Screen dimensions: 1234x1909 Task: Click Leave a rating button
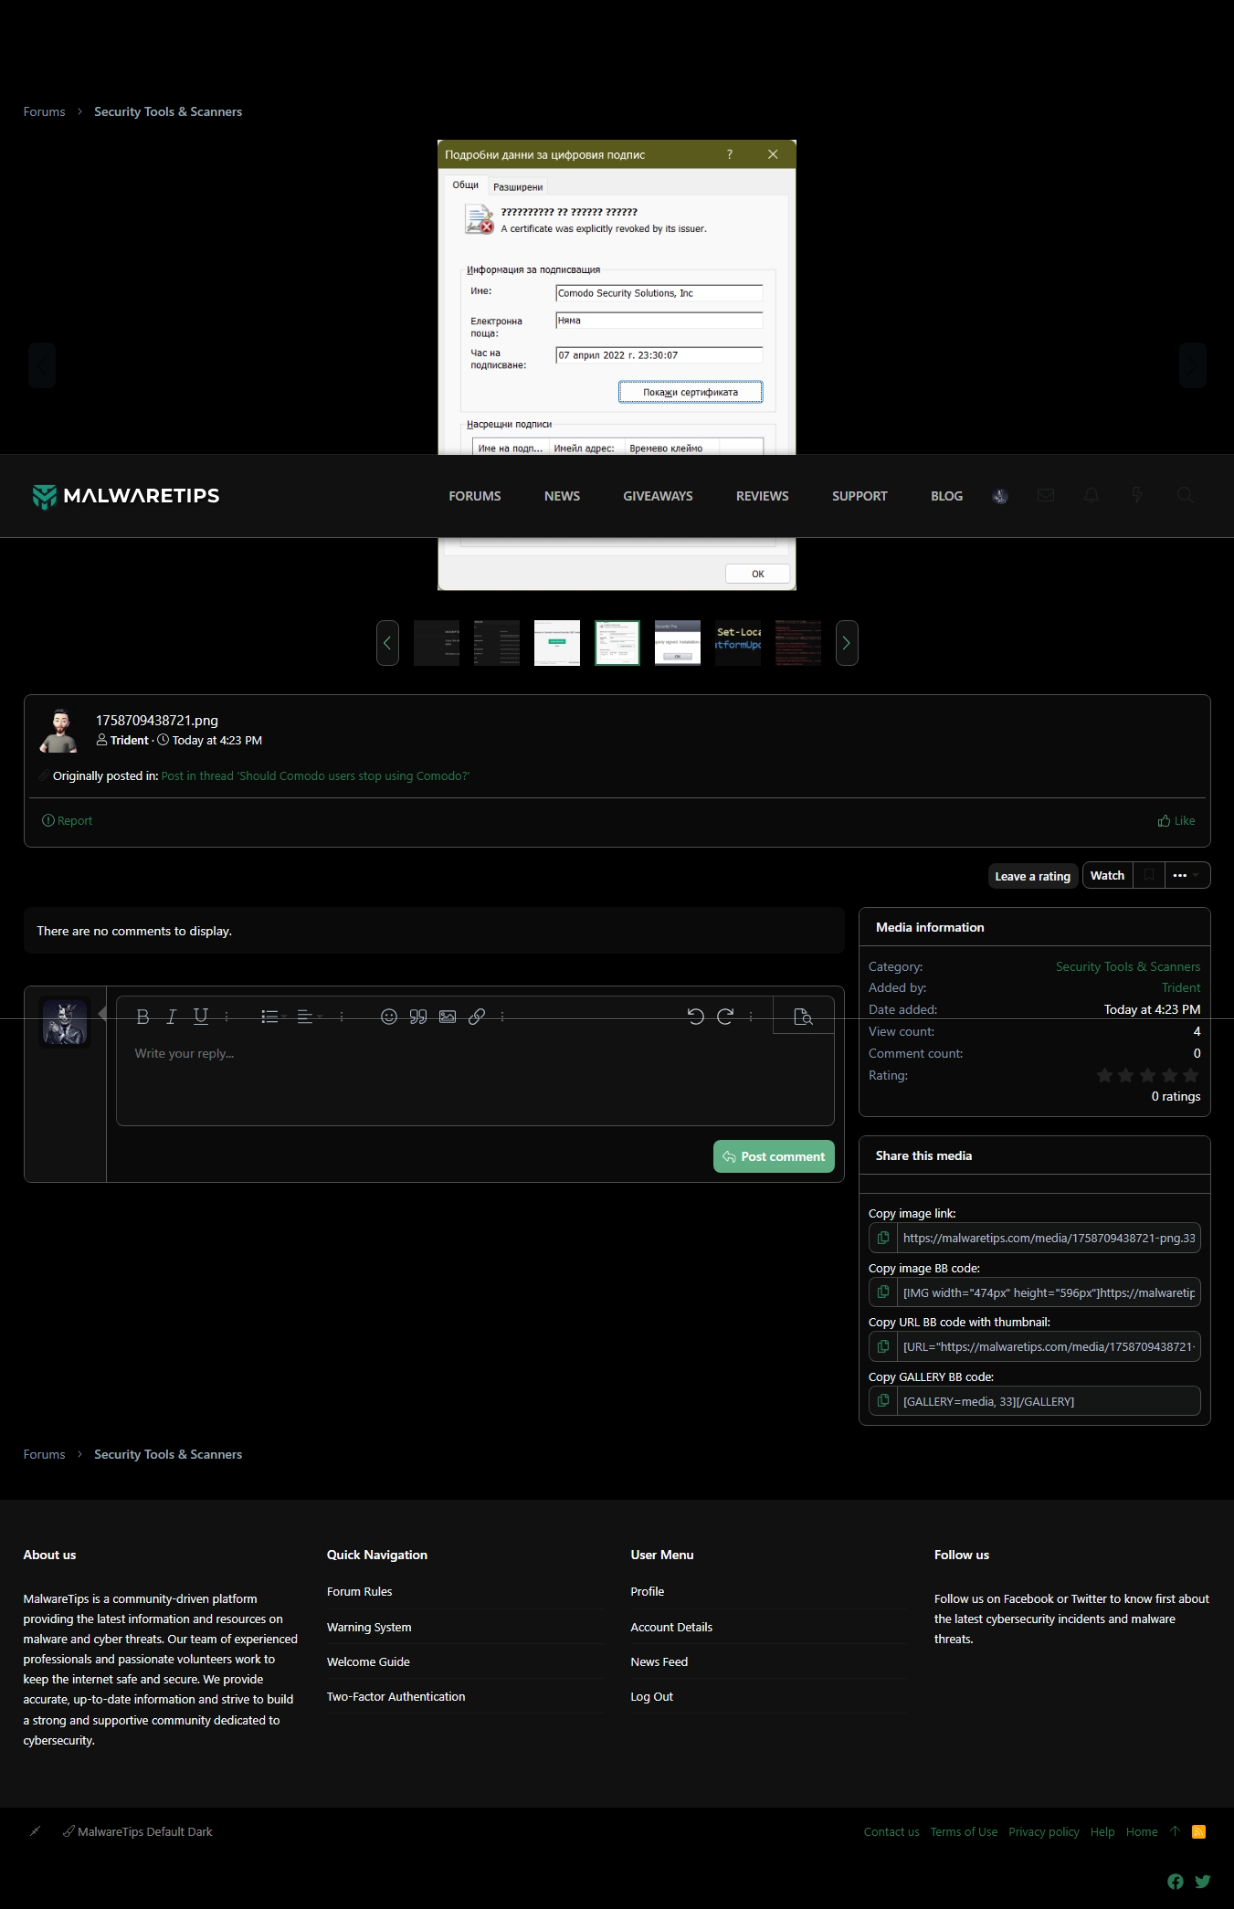tap(1033, 876)
